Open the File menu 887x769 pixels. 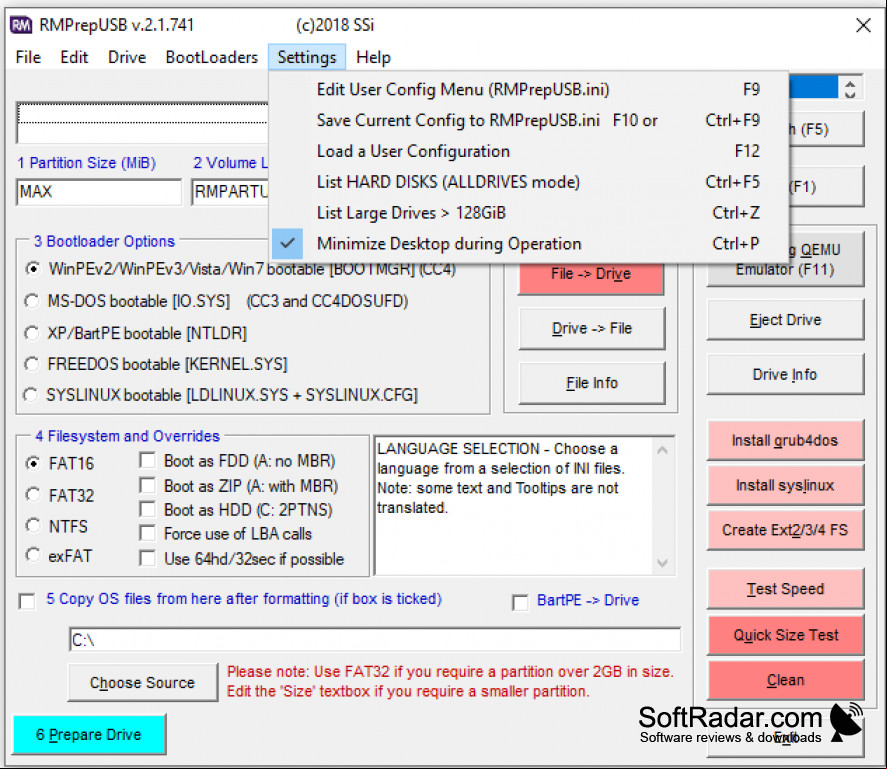point(28,57)
